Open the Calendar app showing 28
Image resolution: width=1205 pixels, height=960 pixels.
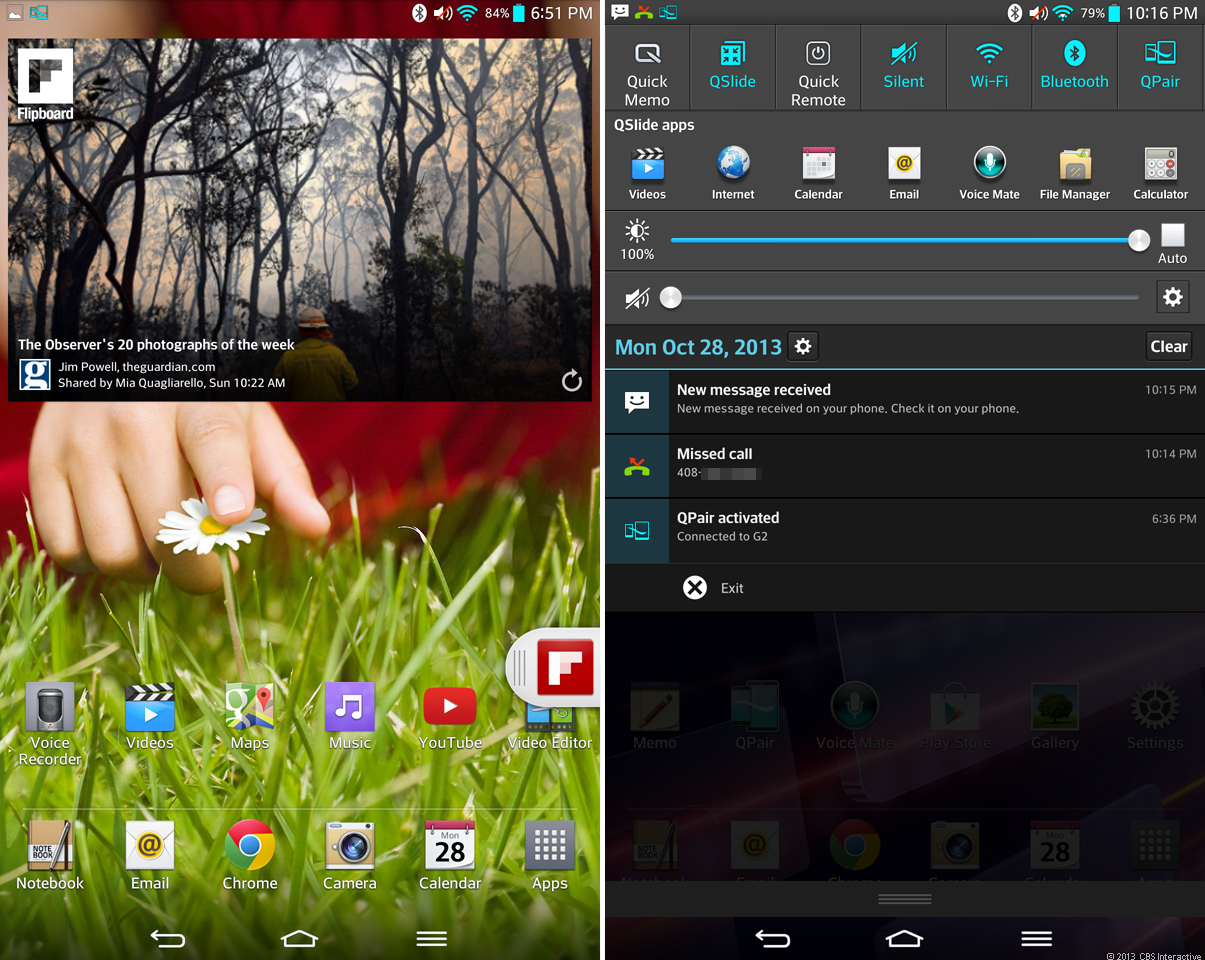point(450,855)
